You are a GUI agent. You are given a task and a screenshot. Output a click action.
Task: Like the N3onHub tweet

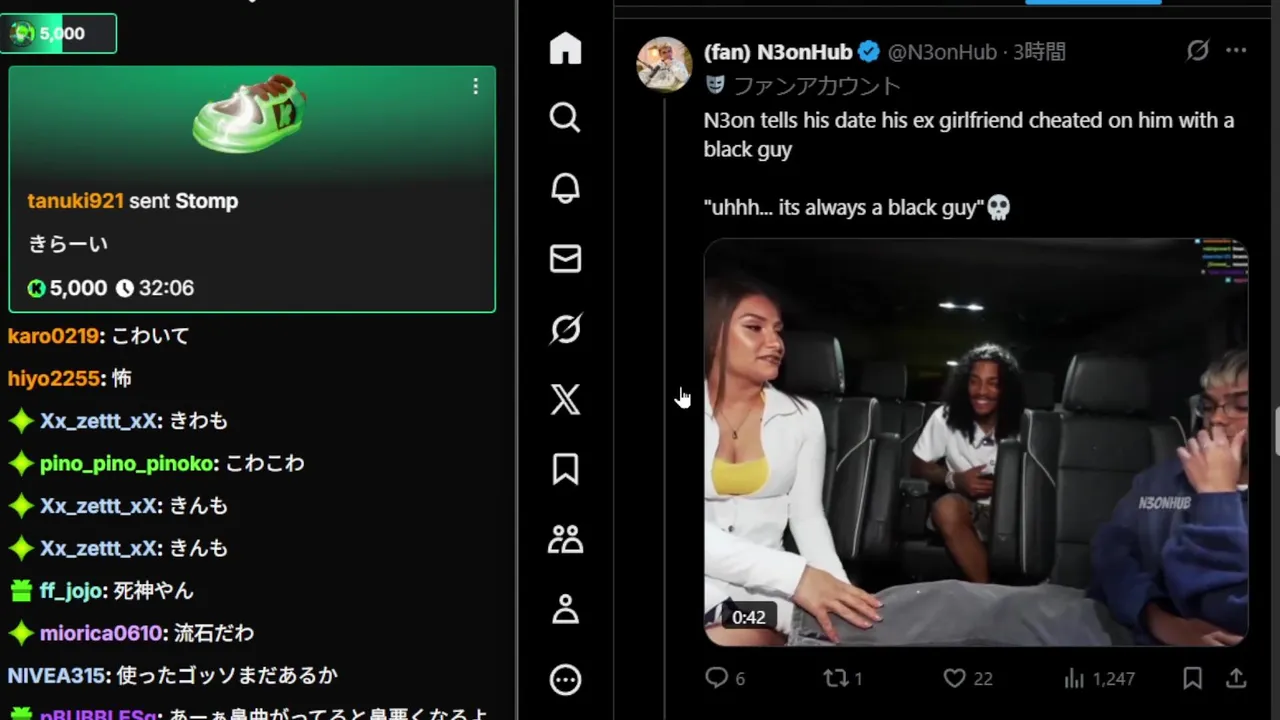[x=955, y=679]
